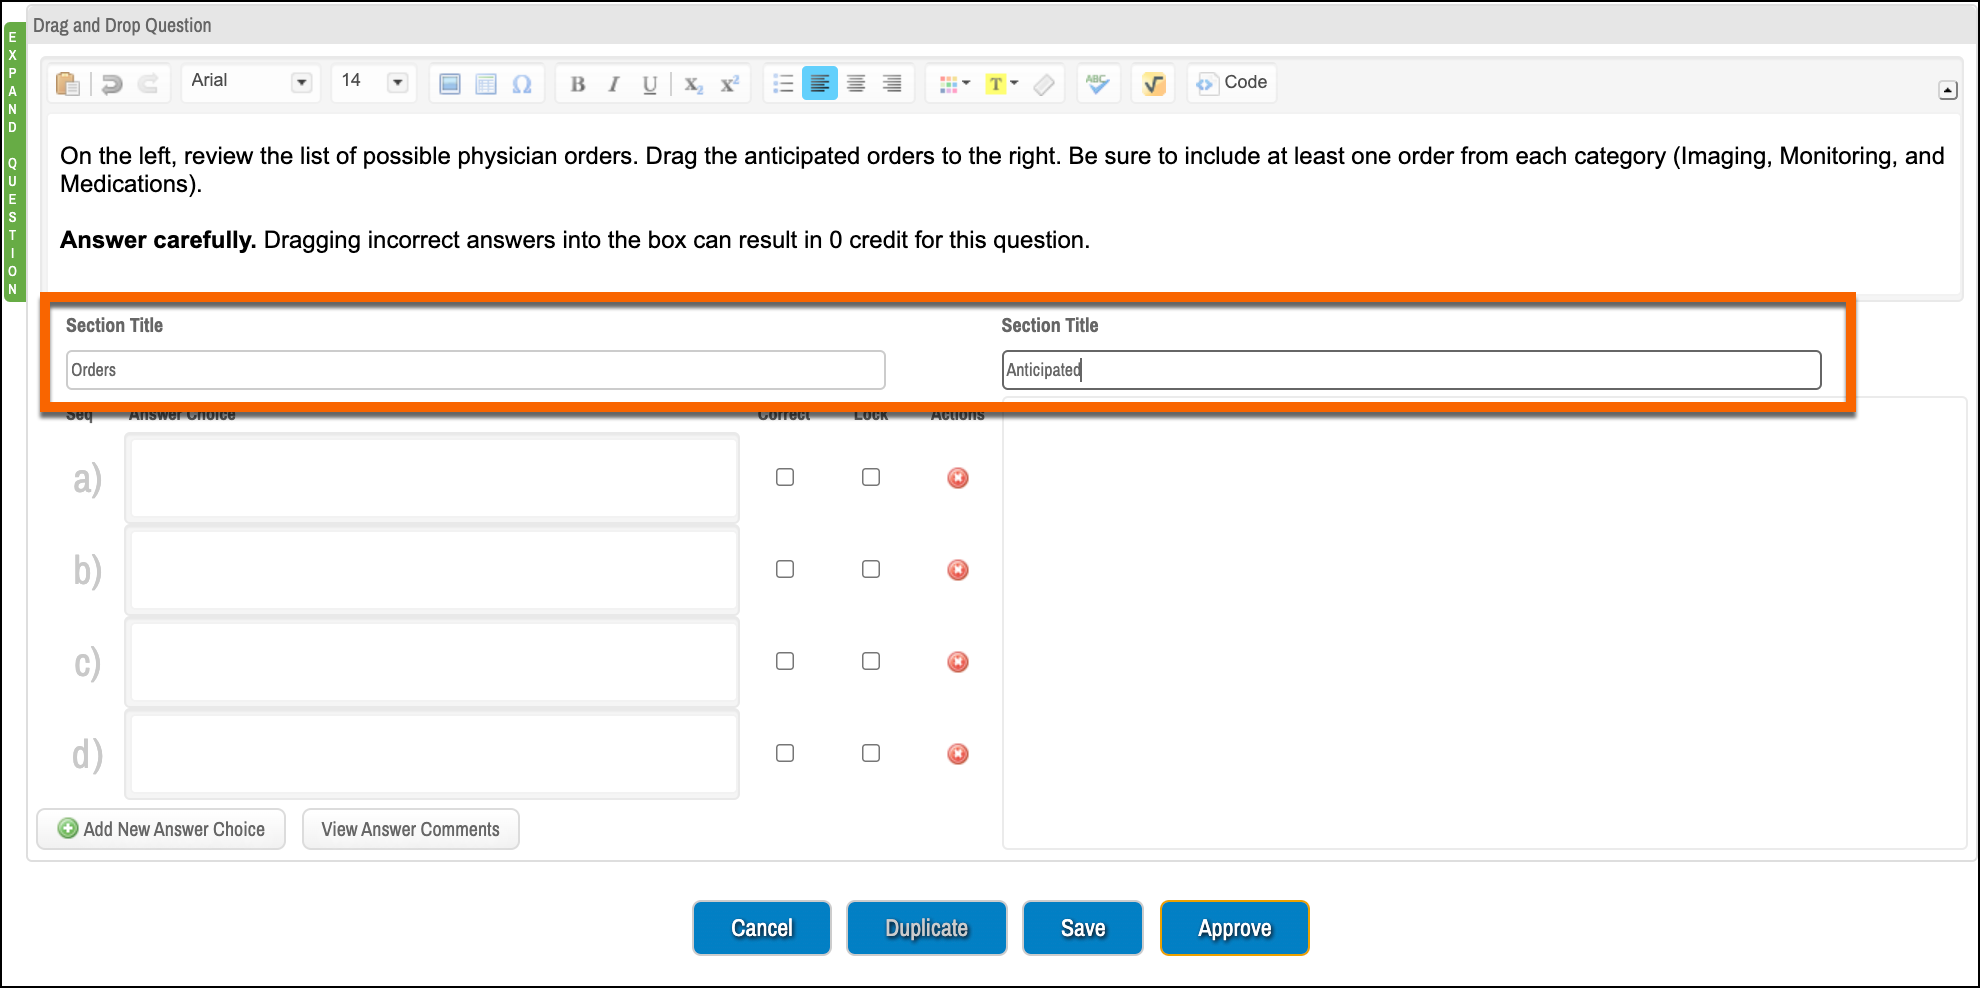Viewport: 1980px width, 988px height.
Task: Insert a special character with the Omega icon
Action: (x=521, y=84)
